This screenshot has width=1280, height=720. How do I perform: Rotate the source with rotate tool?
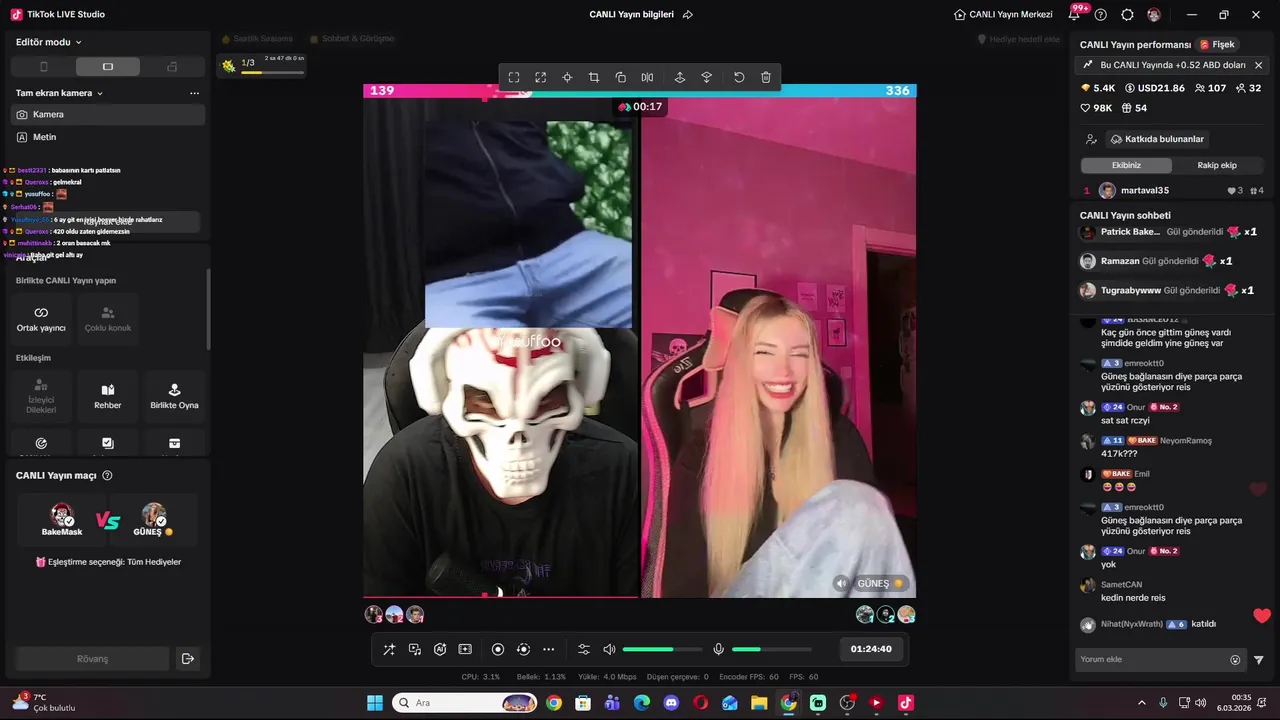(621, 77)
